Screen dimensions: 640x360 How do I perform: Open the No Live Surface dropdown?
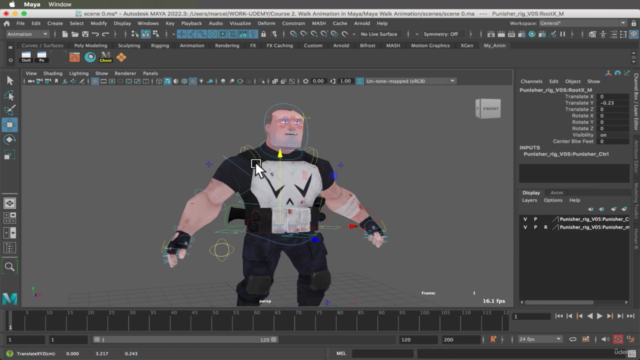(x=379, y=34)
